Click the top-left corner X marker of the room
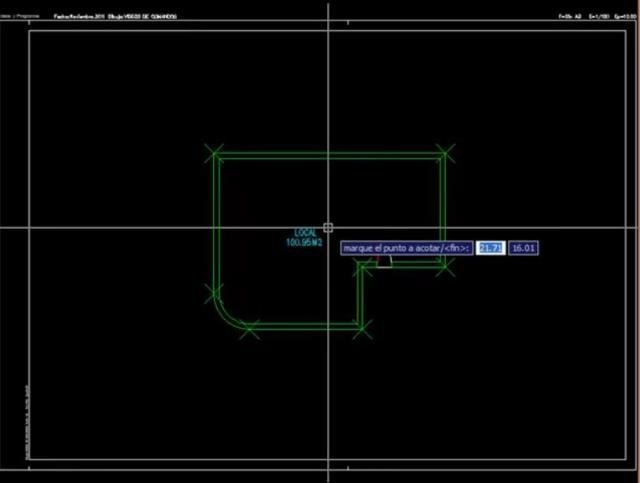Viewport: 640px width, 483px height. [214, 154]
